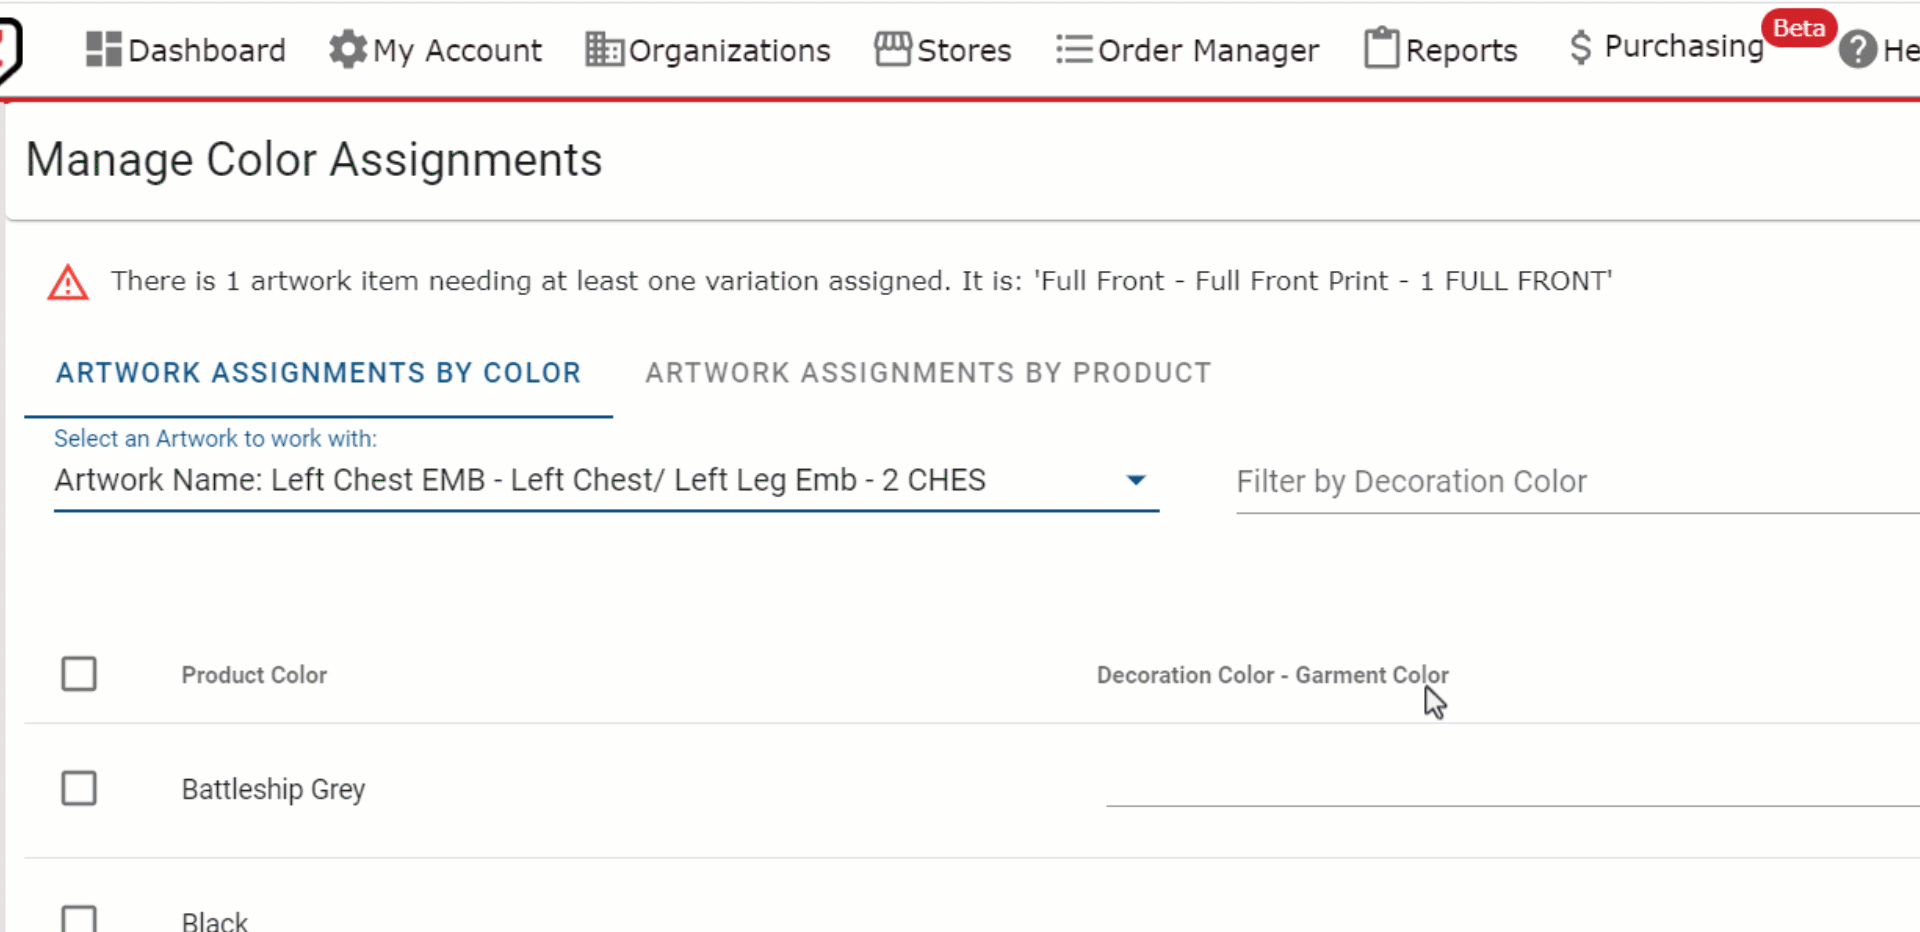Click the Reports clipboard icon
This screenshot has width=1920, height=932.
click(1382, 48)
